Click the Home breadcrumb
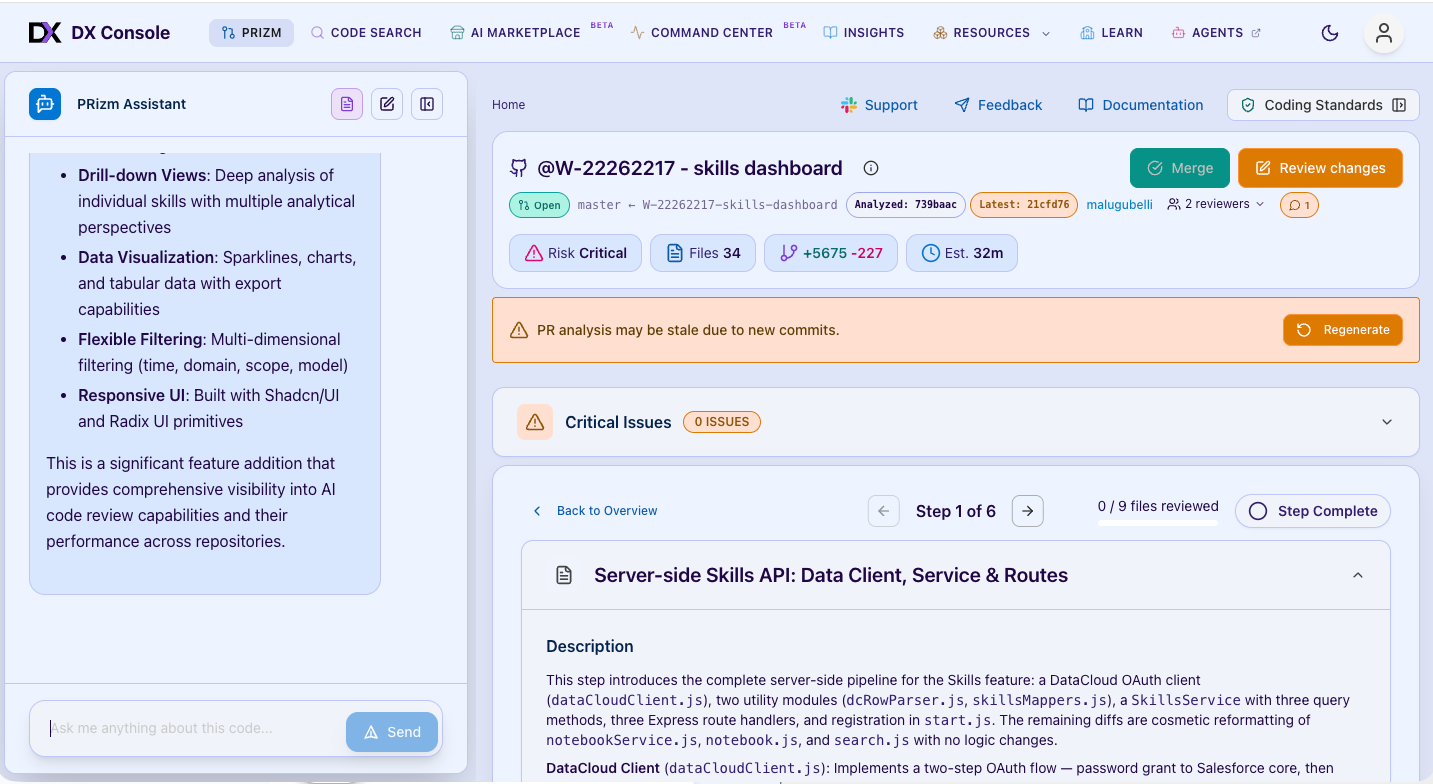1433x784 pixels. pos(508,105)
